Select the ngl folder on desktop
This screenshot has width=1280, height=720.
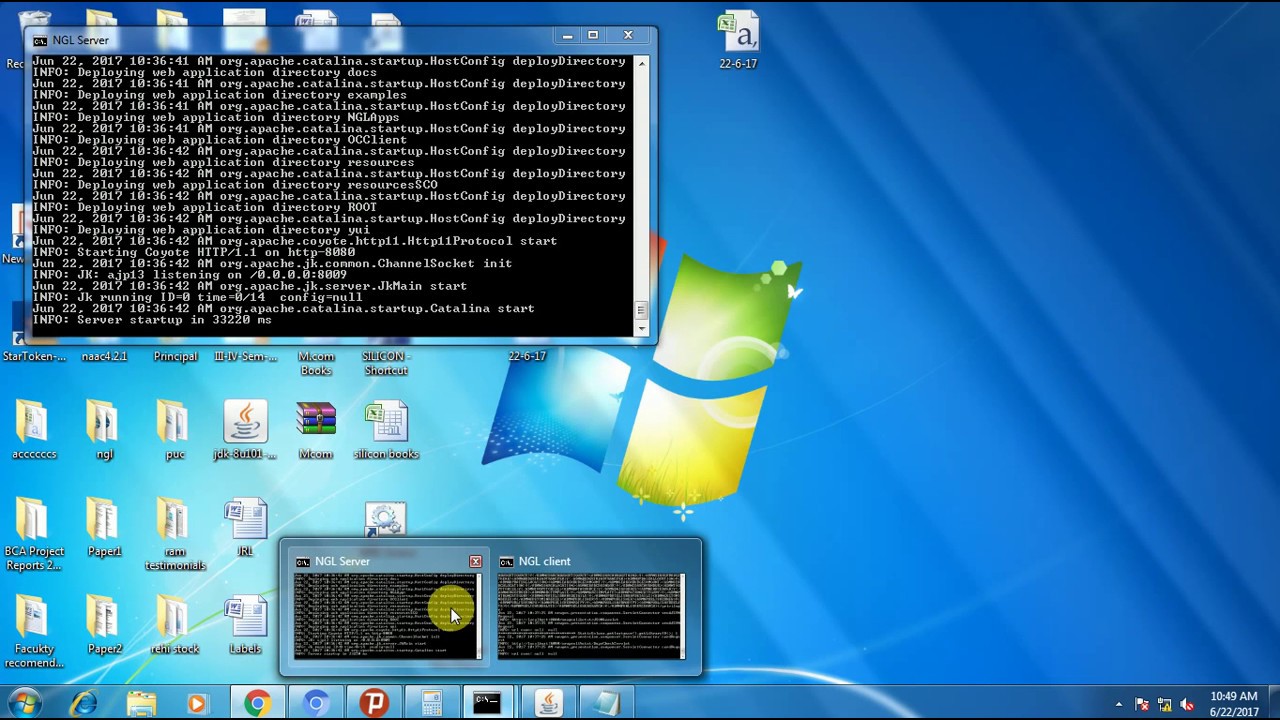[x=104, y=431]
